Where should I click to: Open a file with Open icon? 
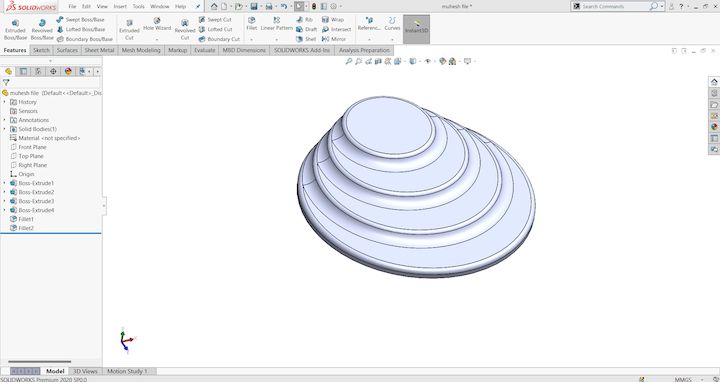tap(238, 6)
